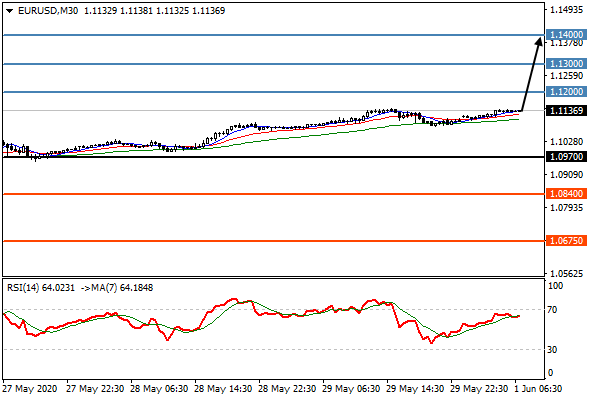This screenshot has height=400, width=590.
Task: Select the black 1.09700 level label
Action: coord(566,157)
